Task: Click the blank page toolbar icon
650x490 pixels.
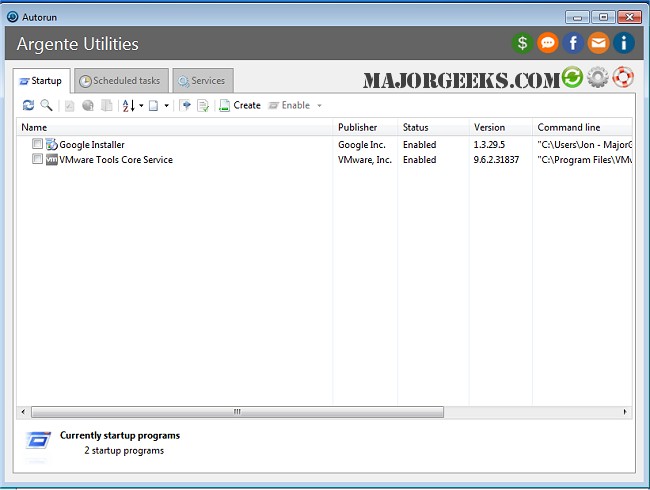Action: point(153,106)
